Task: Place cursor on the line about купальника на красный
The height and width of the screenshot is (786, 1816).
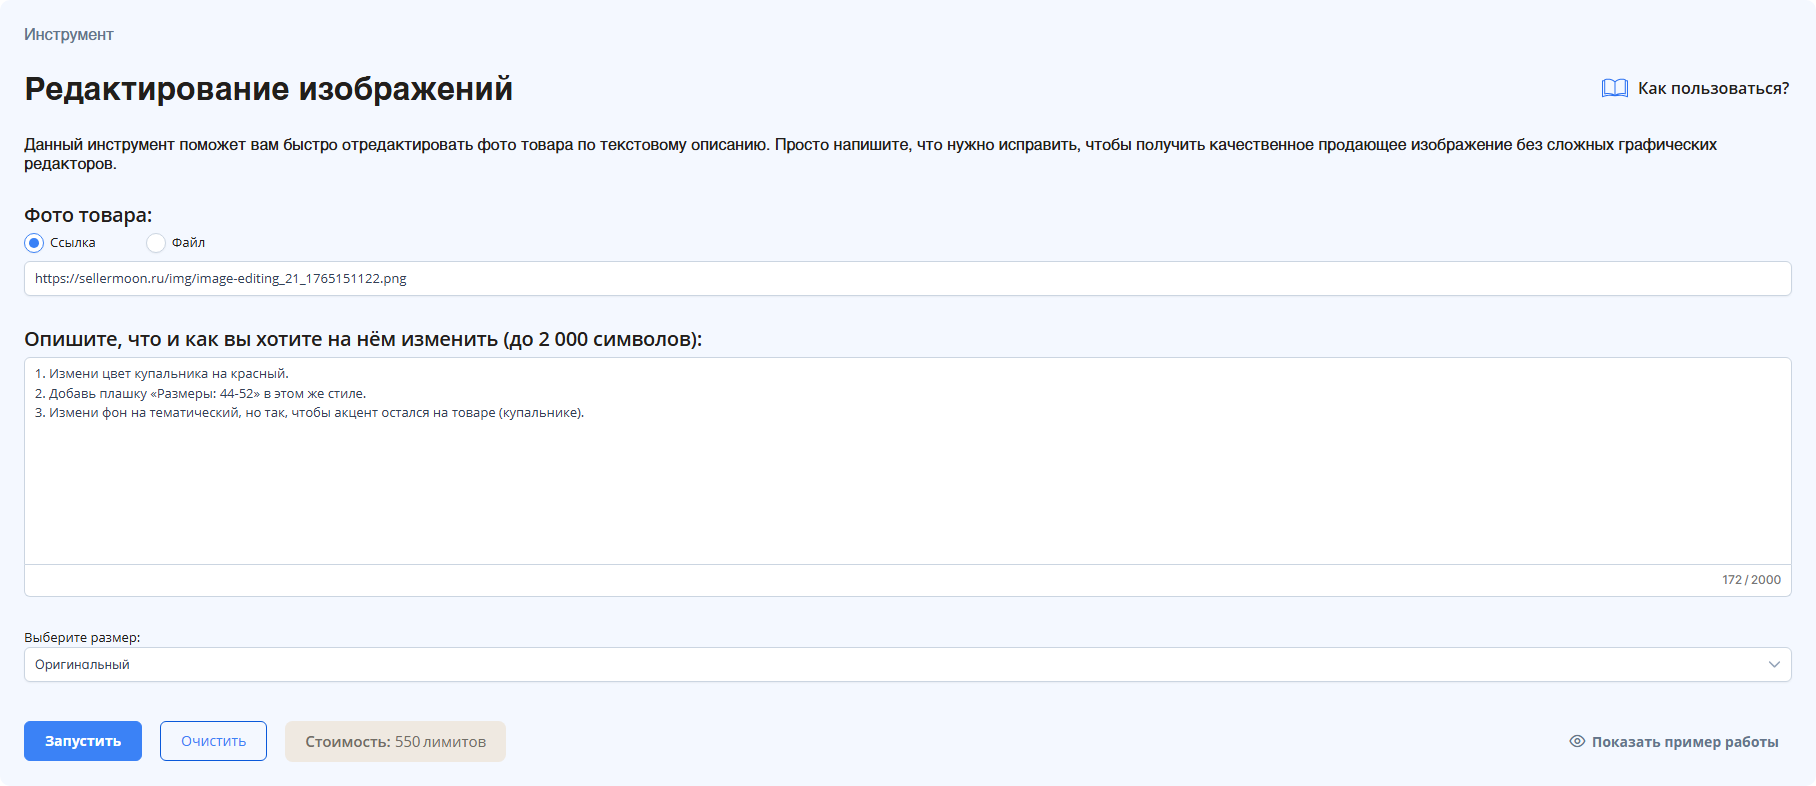Action: pos(168,374)
